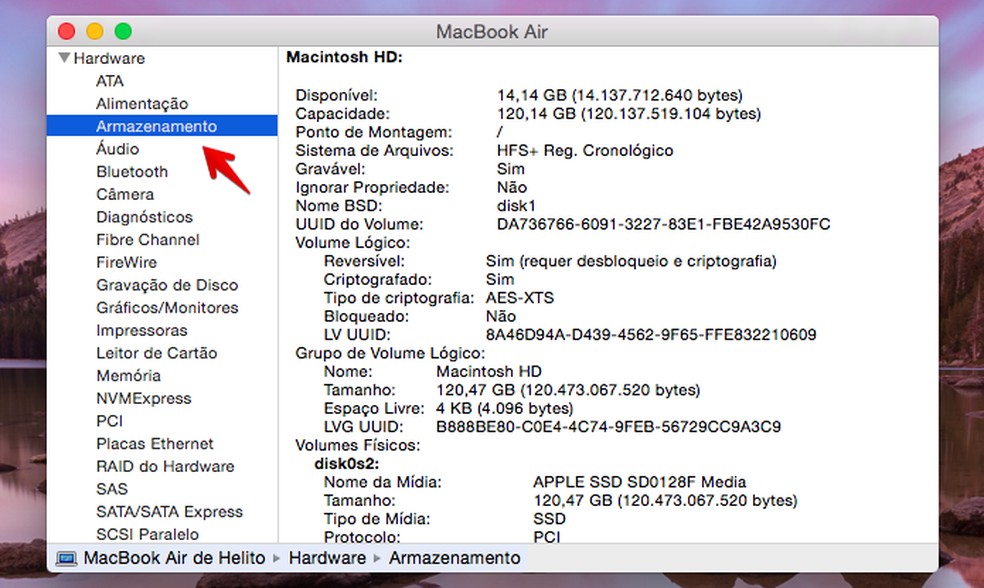Select Fibre Channel entry
This screenshot has height=588, width=984.
click(x=147, y=240)
